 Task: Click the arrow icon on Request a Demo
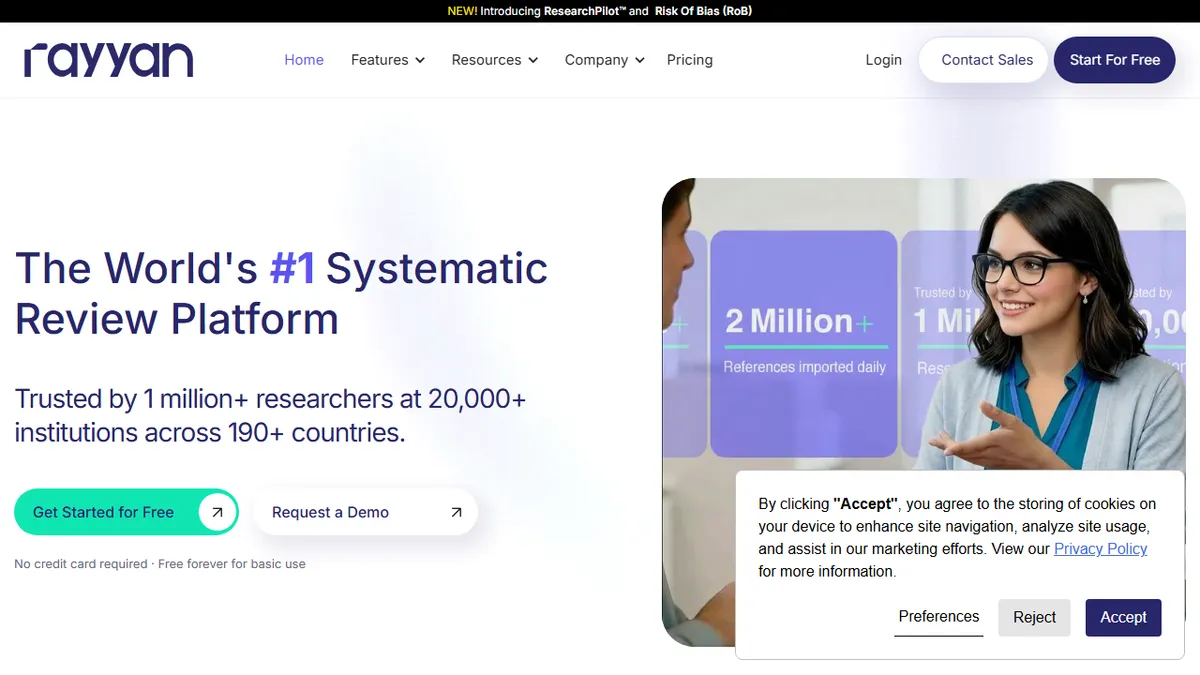pyautogui.click(x=456, y=512)
